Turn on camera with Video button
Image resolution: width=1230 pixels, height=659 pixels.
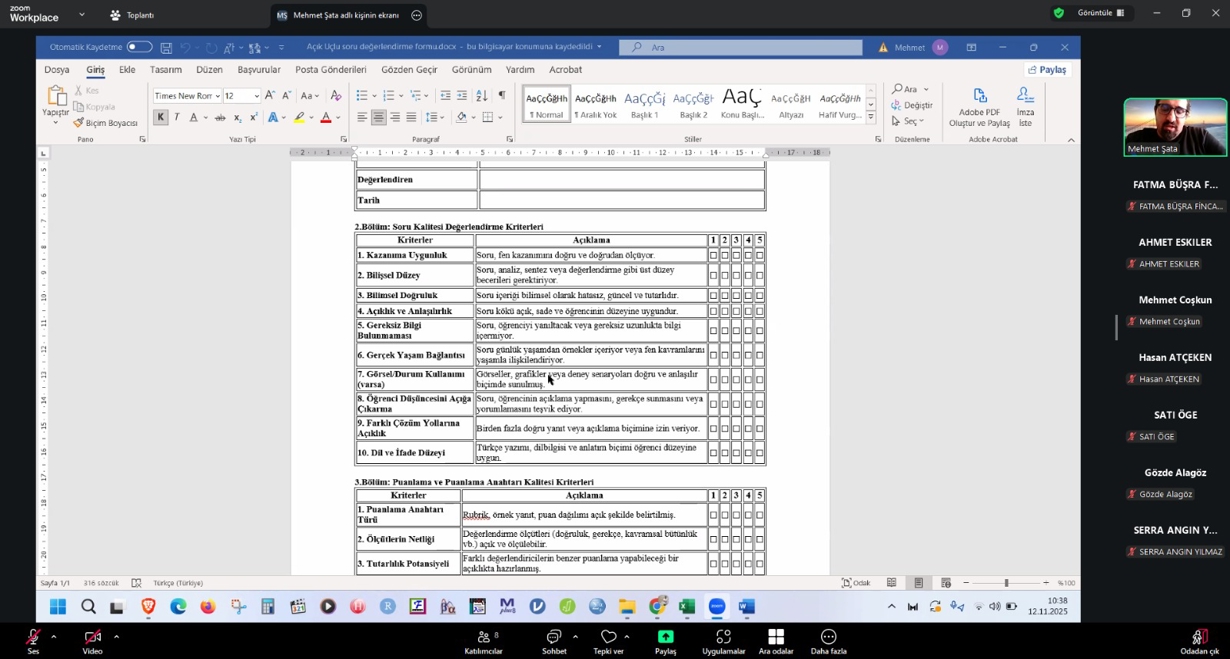pos(92,641)
